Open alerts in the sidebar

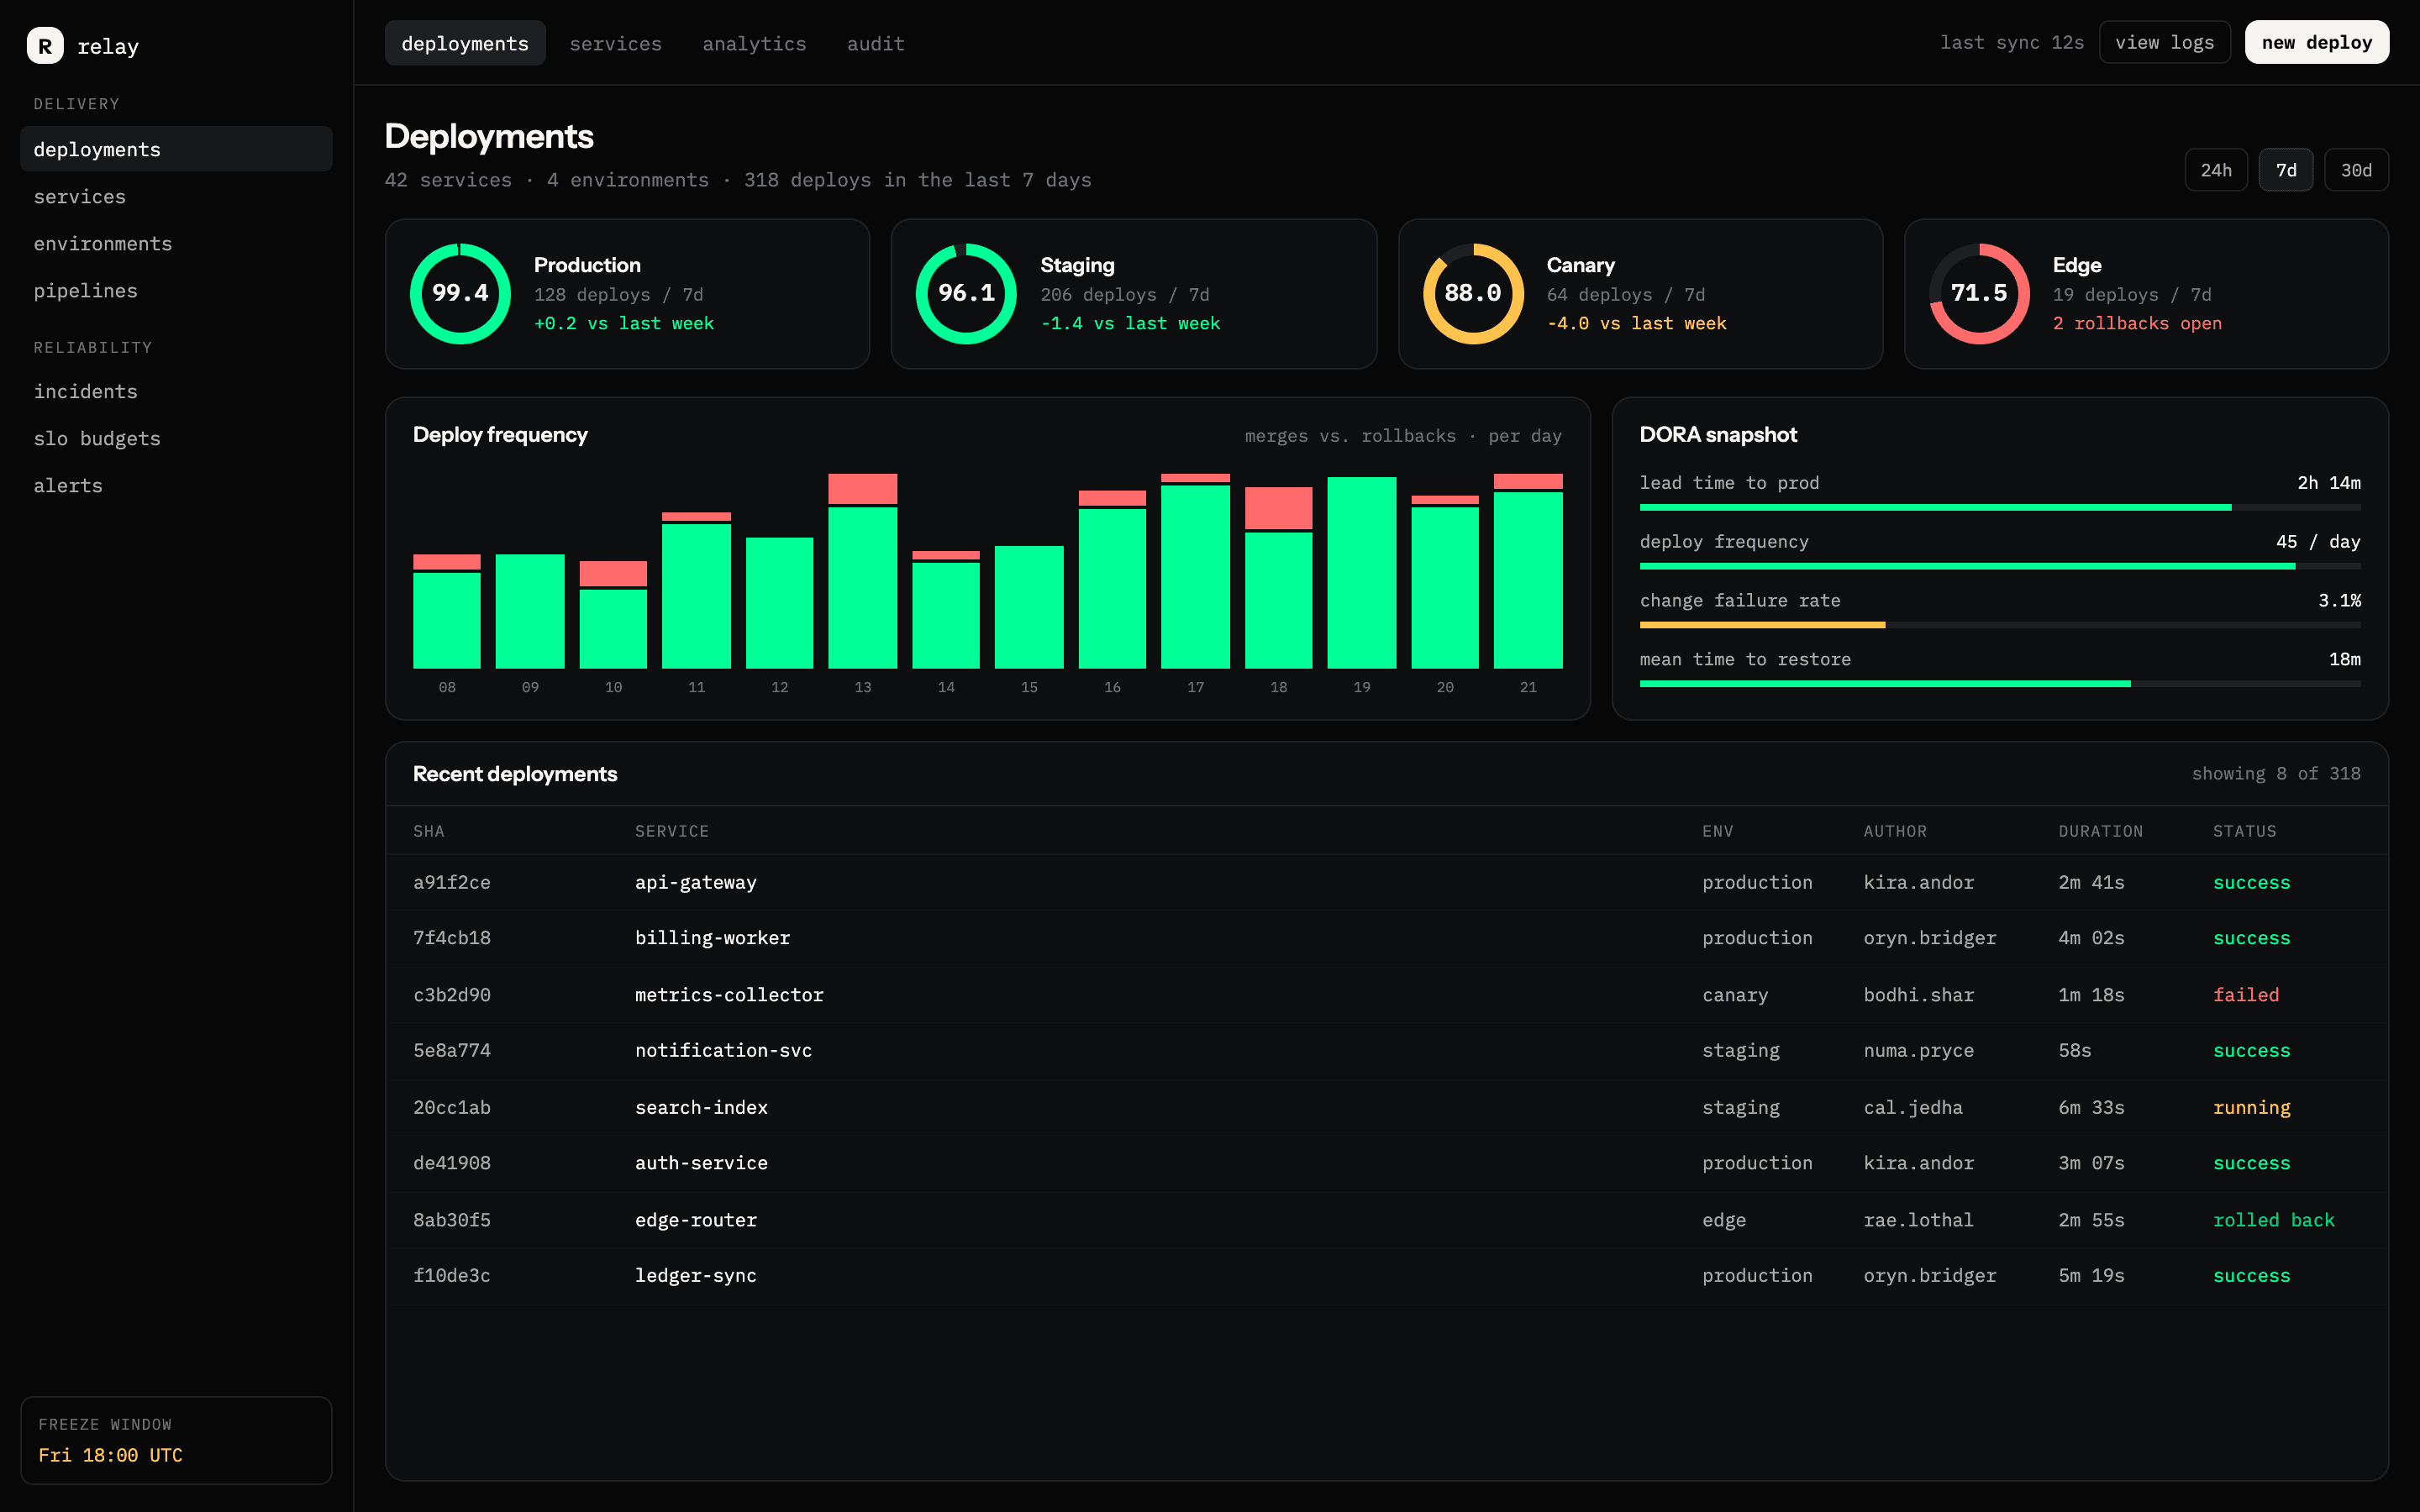point(176,485)
